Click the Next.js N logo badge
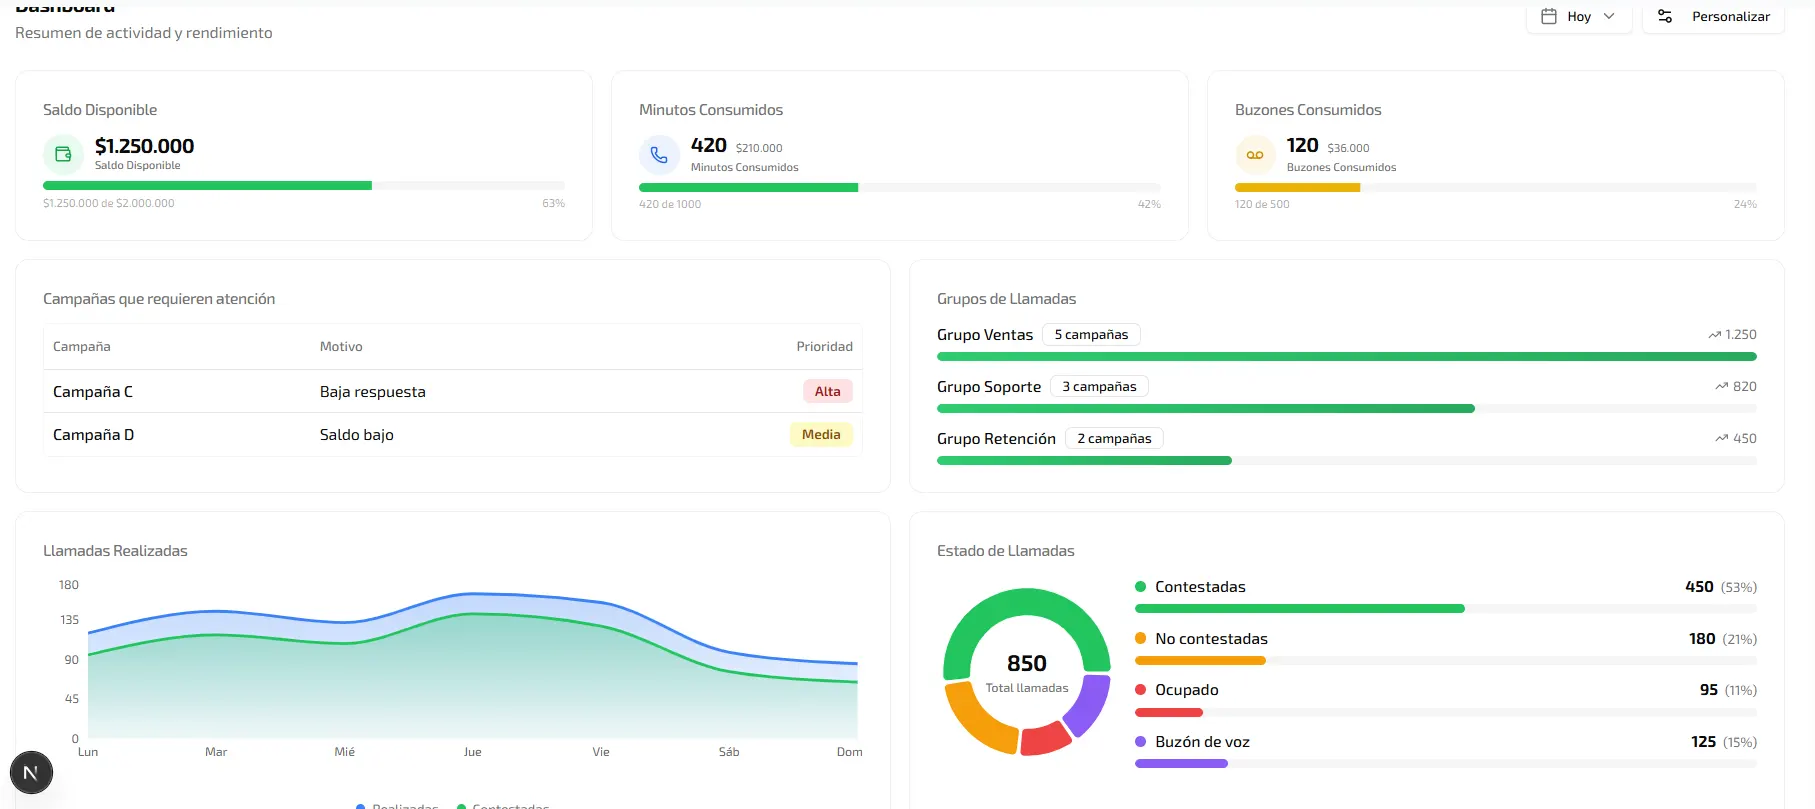Viewport: 1815px width, 809px height. click(31, 772)
